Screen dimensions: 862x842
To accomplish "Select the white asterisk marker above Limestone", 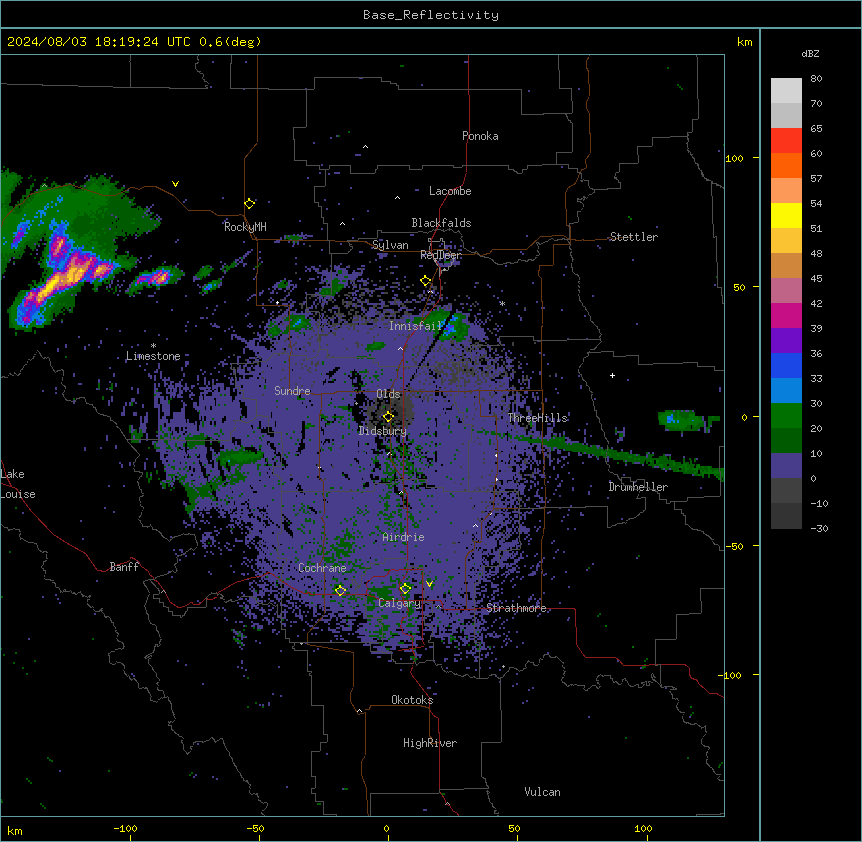I will click(x=153, y=346).
